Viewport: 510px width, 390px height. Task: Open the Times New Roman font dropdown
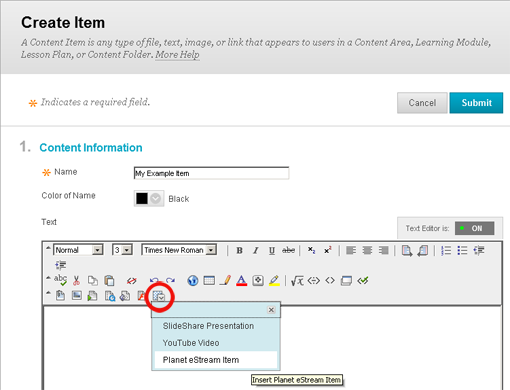(x=179, y=250)
